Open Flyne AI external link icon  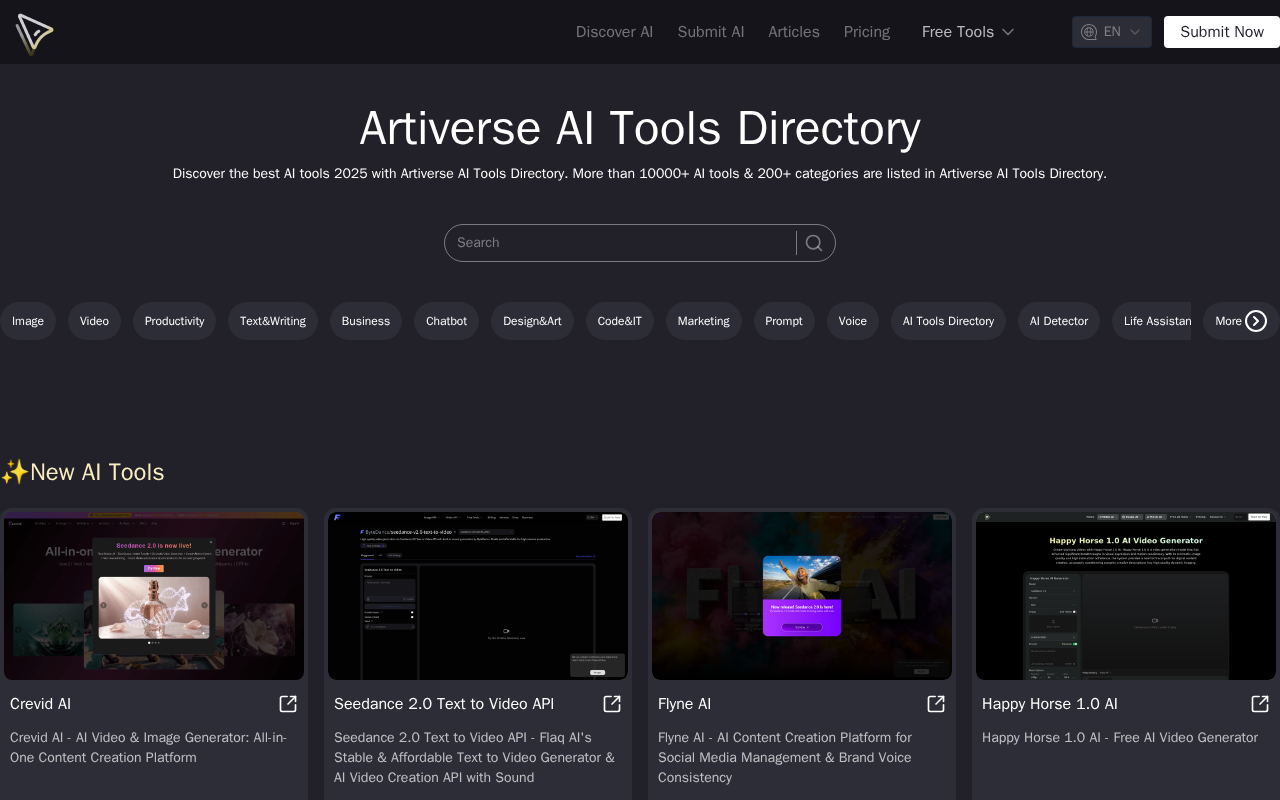click(x=936, y=704)
